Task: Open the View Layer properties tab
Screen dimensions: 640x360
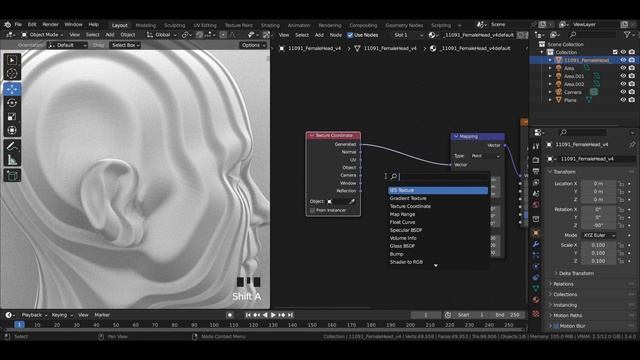Action: [x=536, y=182]
